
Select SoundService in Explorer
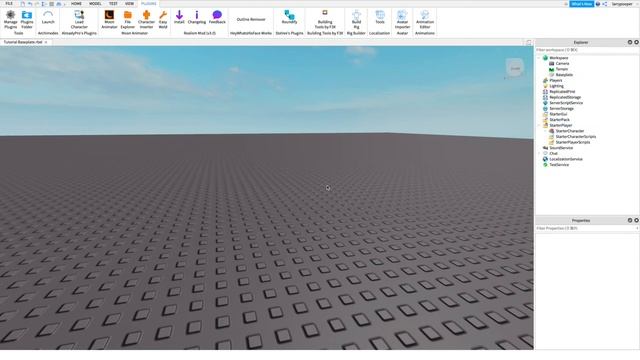(561, 148)
